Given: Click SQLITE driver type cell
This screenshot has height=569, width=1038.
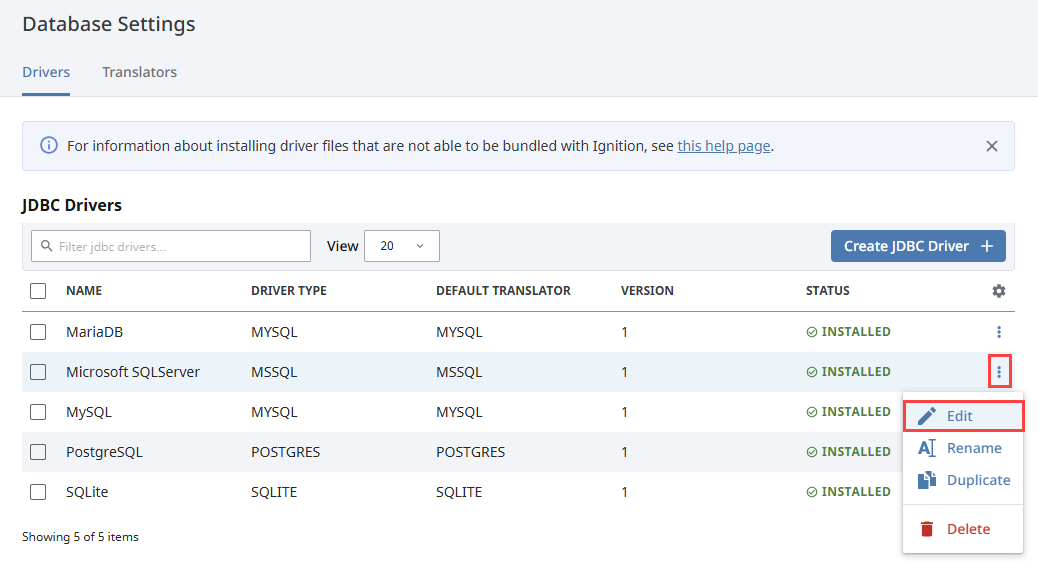Looking at the screenshot, I should pyautogui.click(x=274, y=492).
